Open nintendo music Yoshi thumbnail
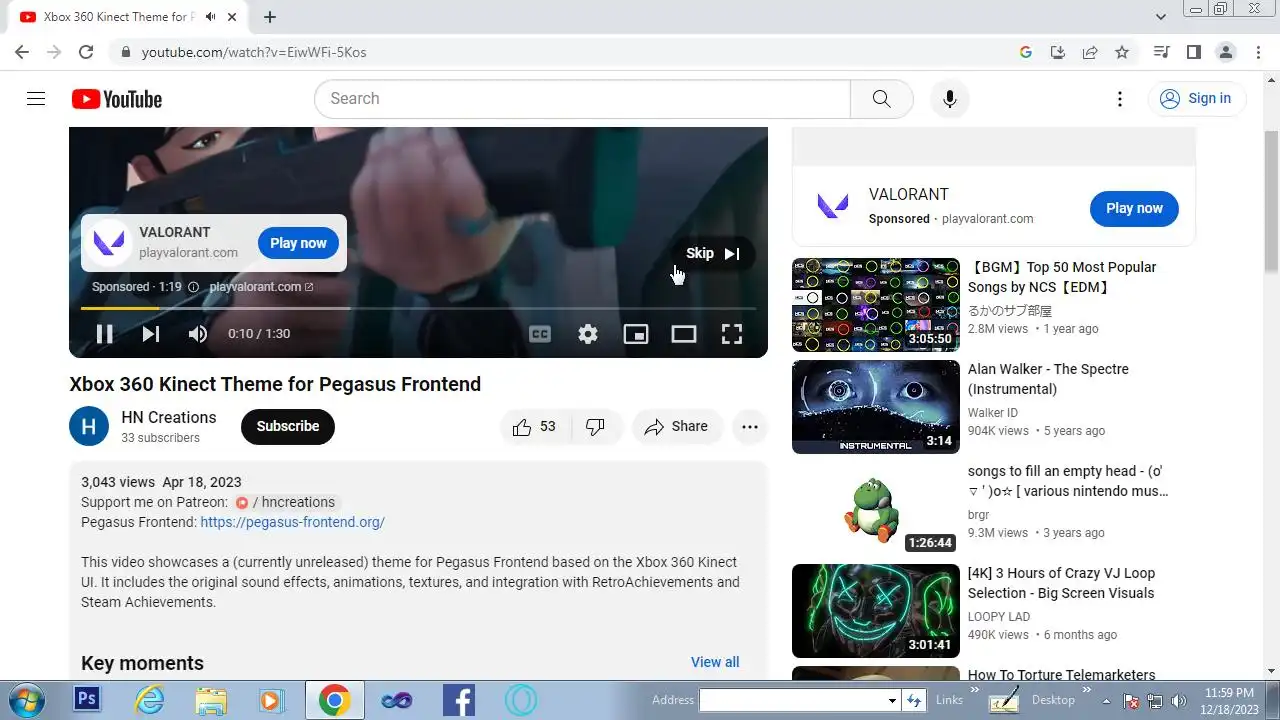Screen dimensions: 1280x720 coord(876,509)
